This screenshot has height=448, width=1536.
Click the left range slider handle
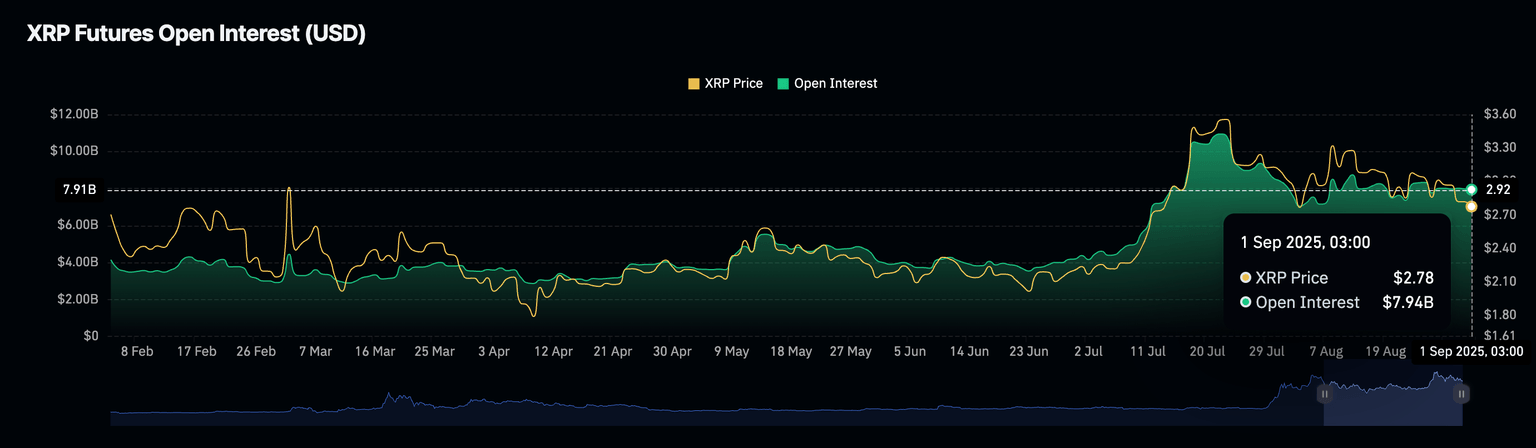pyautogui.click(x=1325, y=394)
